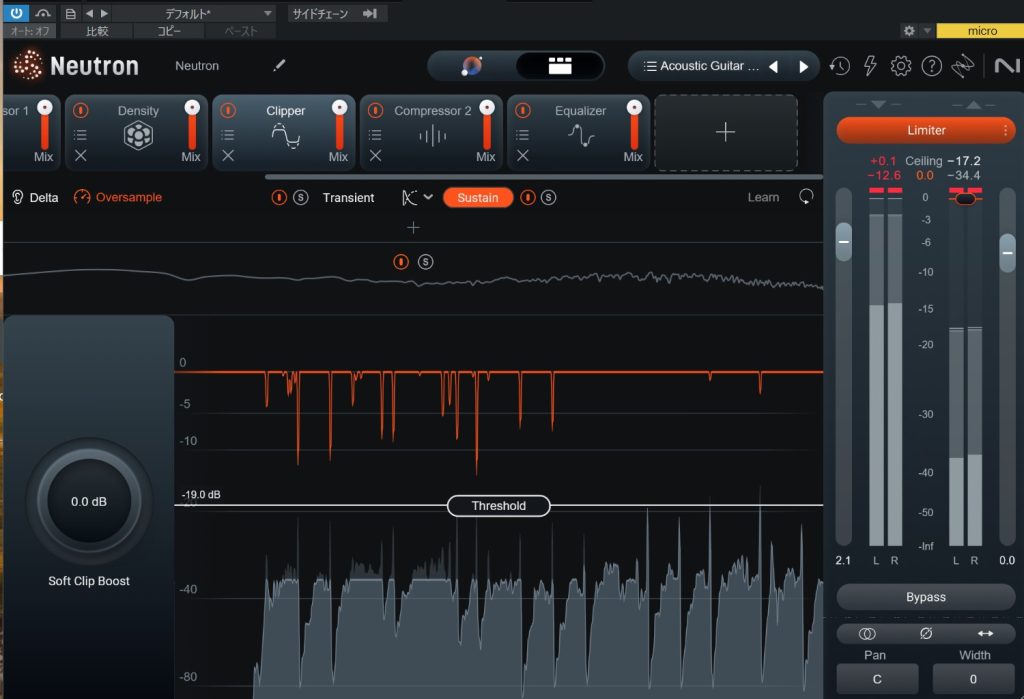Bypass the Density module power button
The height and width of the screenshot is (699, 1024).
pyautogui.click(x=81, y=110)
